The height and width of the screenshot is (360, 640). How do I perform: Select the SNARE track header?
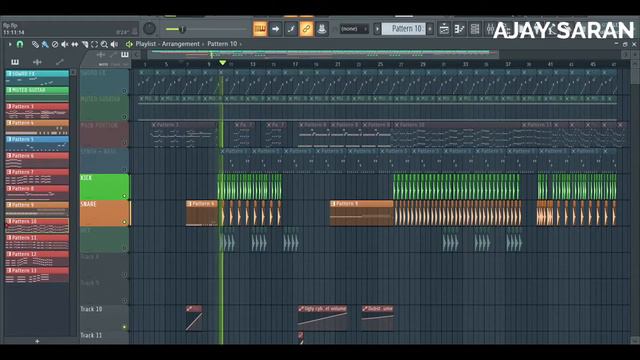tap(104, 213)
